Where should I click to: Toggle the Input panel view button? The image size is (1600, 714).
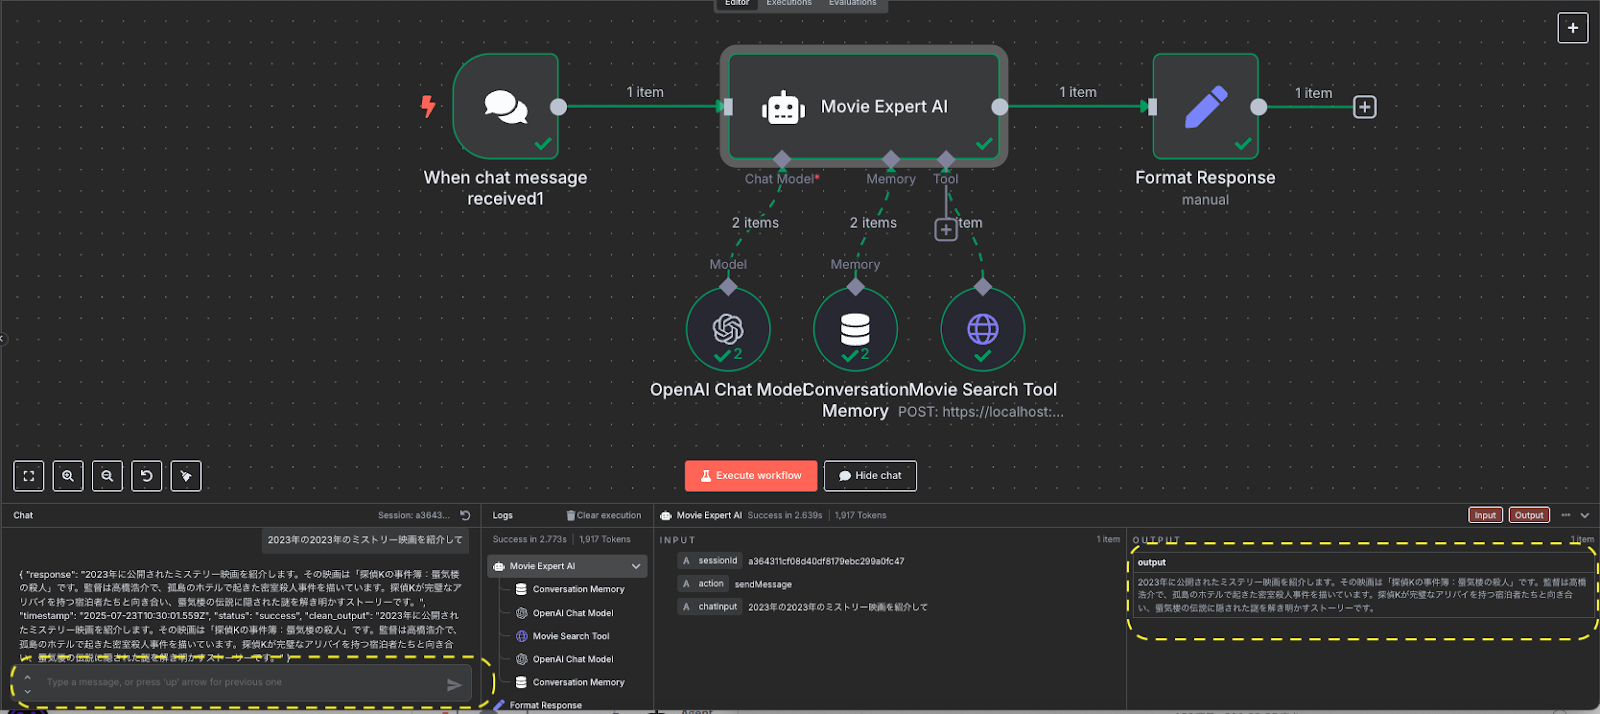[1485, 515]
